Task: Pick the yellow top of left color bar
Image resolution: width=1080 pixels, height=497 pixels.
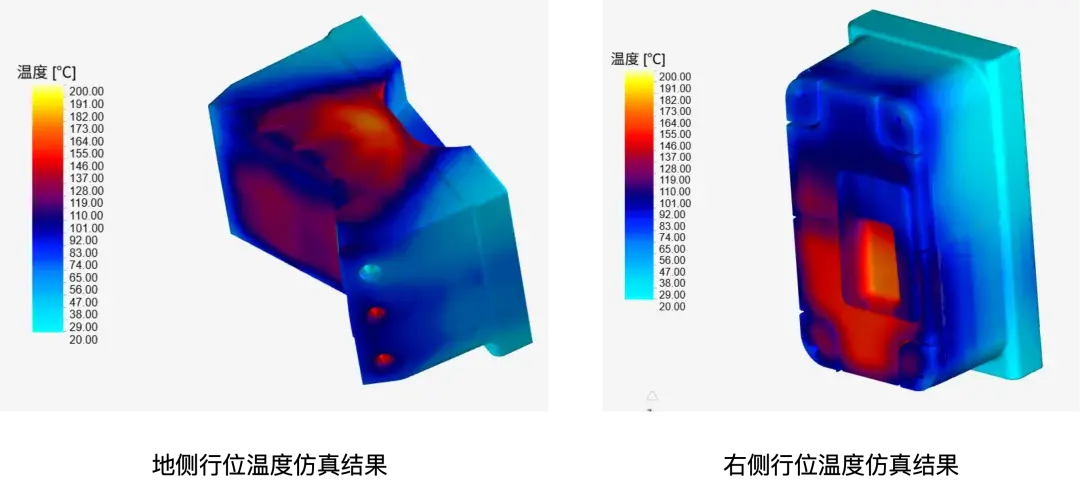Action: [48, 94]
